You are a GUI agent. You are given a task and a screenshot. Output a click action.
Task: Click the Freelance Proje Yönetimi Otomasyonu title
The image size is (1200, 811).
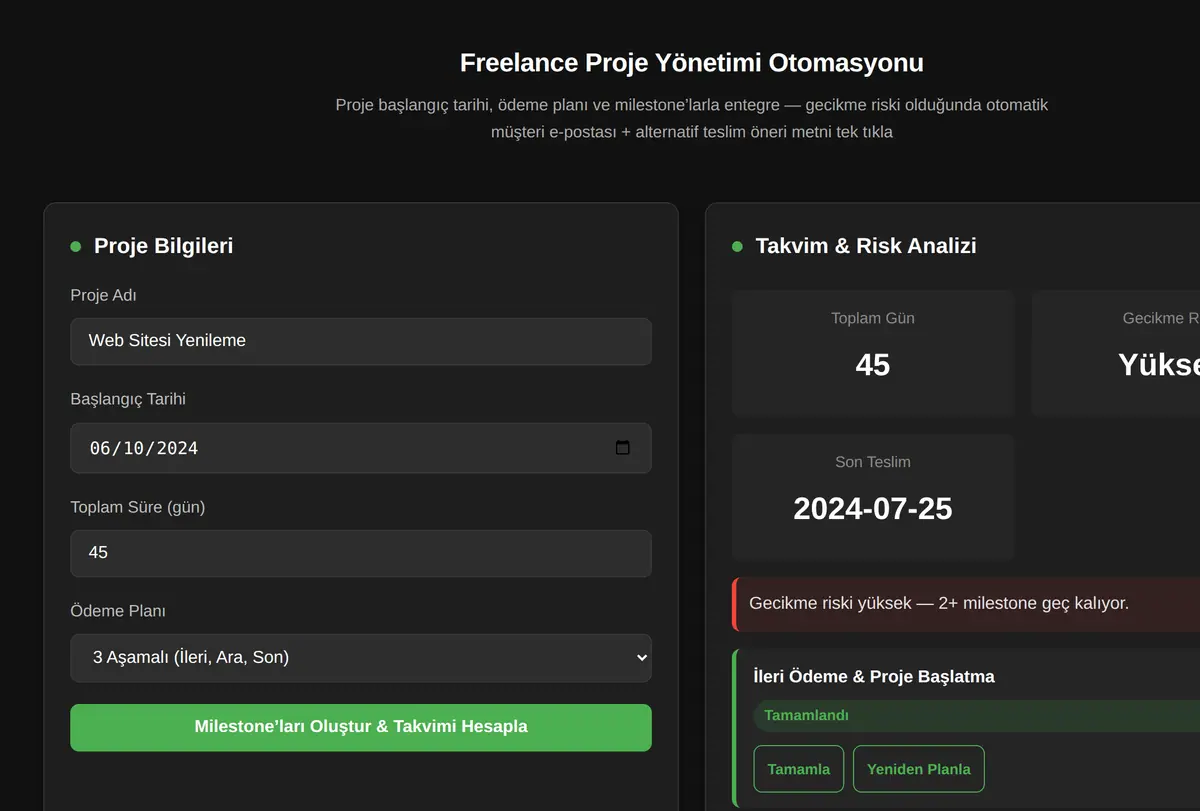pos(692,63)
